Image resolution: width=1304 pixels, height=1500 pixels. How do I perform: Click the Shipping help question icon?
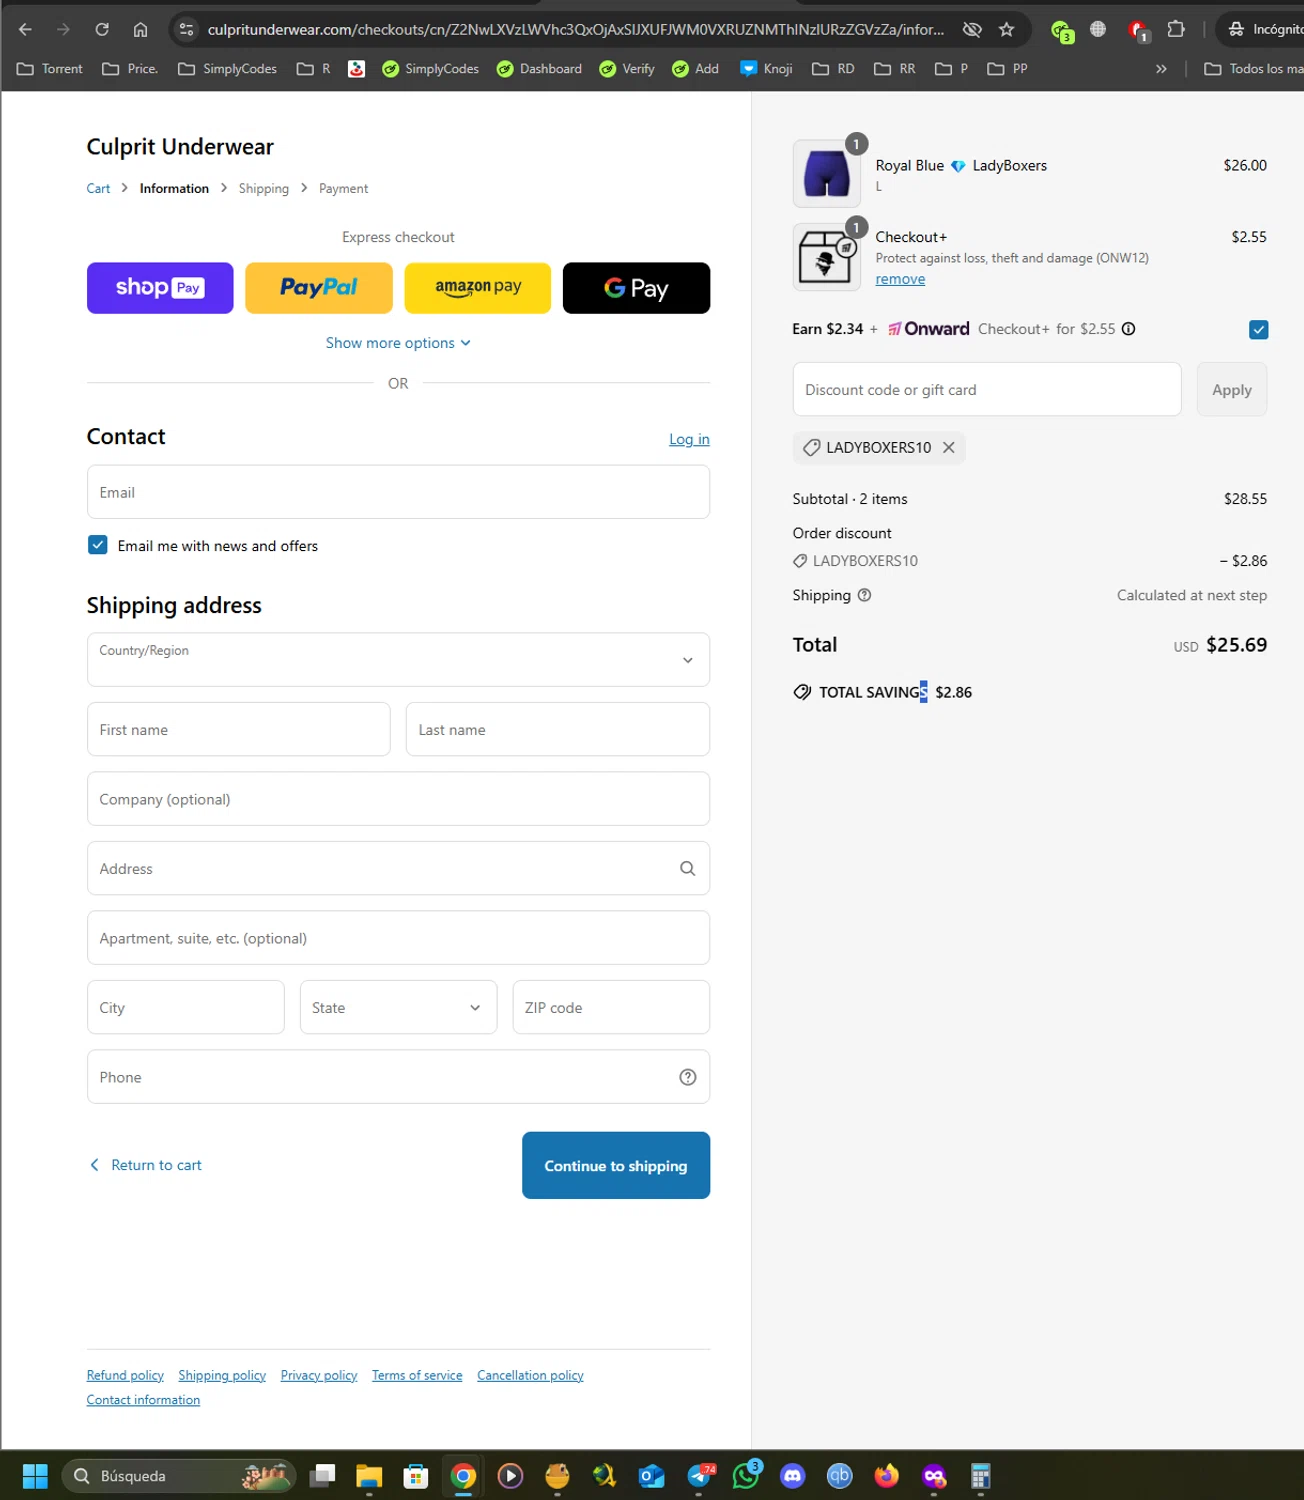865,595
